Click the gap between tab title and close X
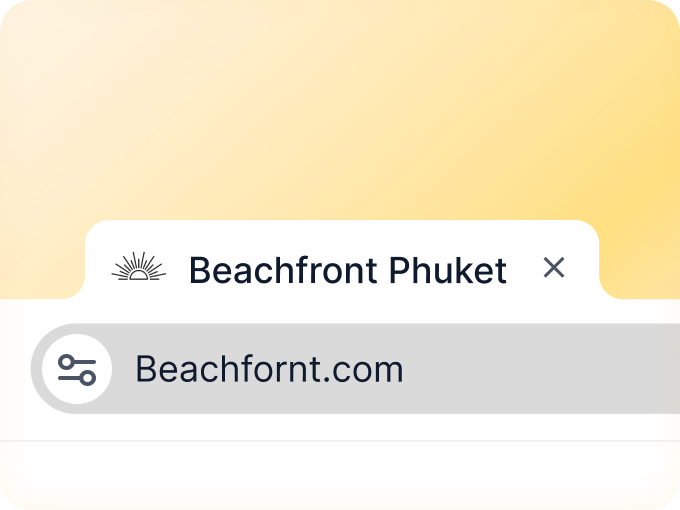680x510 pixels. coord(524,269)
